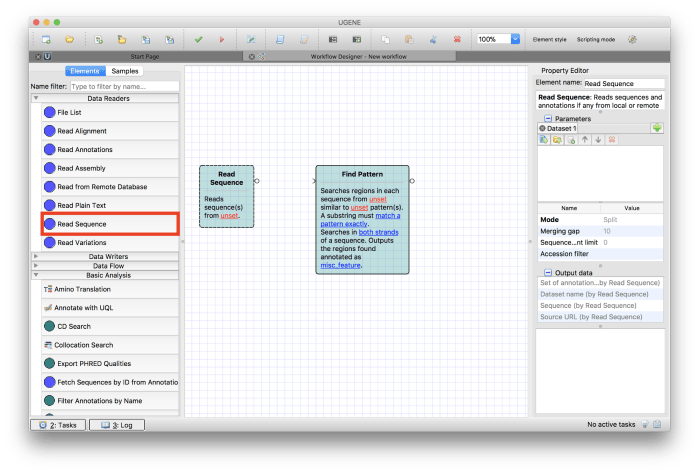Collapse the Parameters section
This screenshot has width=699, height=473.
click(x=547, y=118)
